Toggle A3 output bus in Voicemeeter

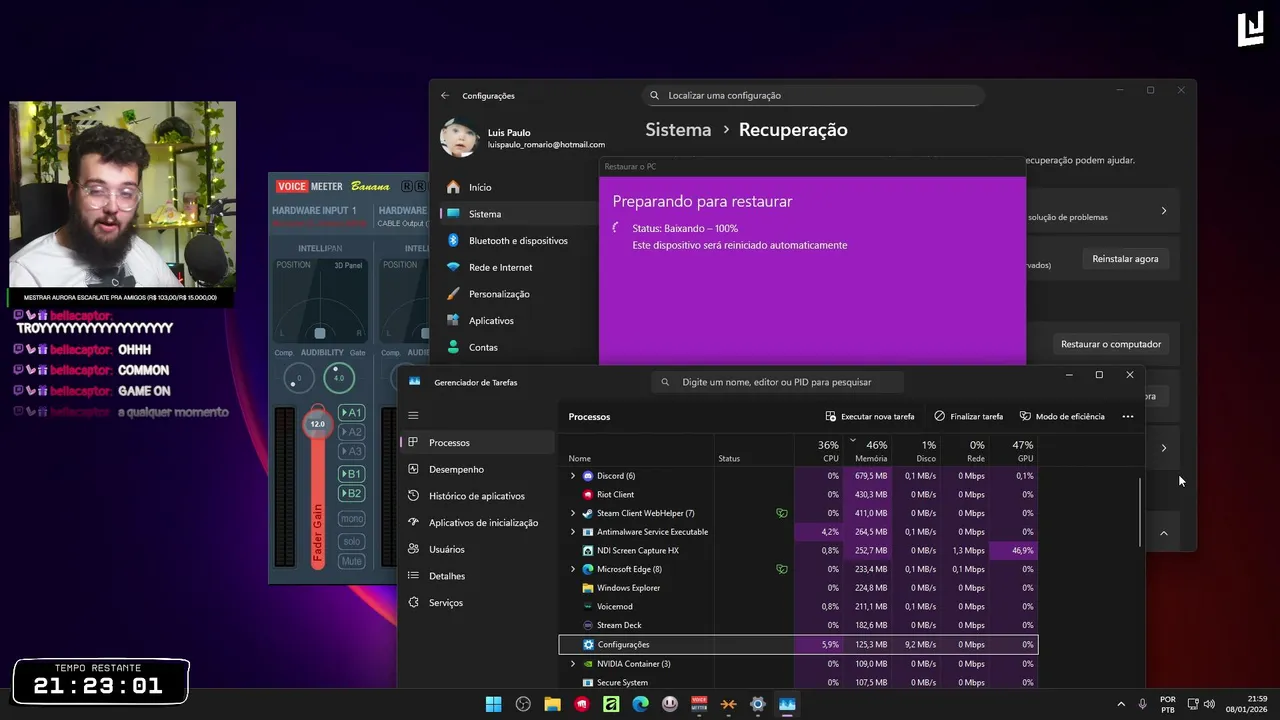[x=351, y=451]
